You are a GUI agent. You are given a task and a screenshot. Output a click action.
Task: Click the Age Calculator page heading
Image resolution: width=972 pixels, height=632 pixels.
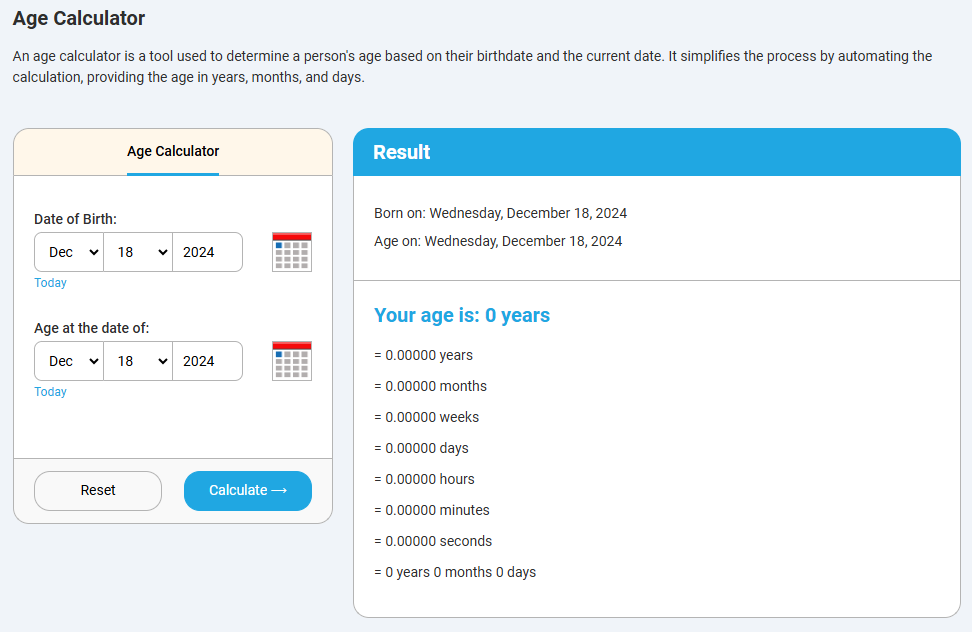click(79, 19)
